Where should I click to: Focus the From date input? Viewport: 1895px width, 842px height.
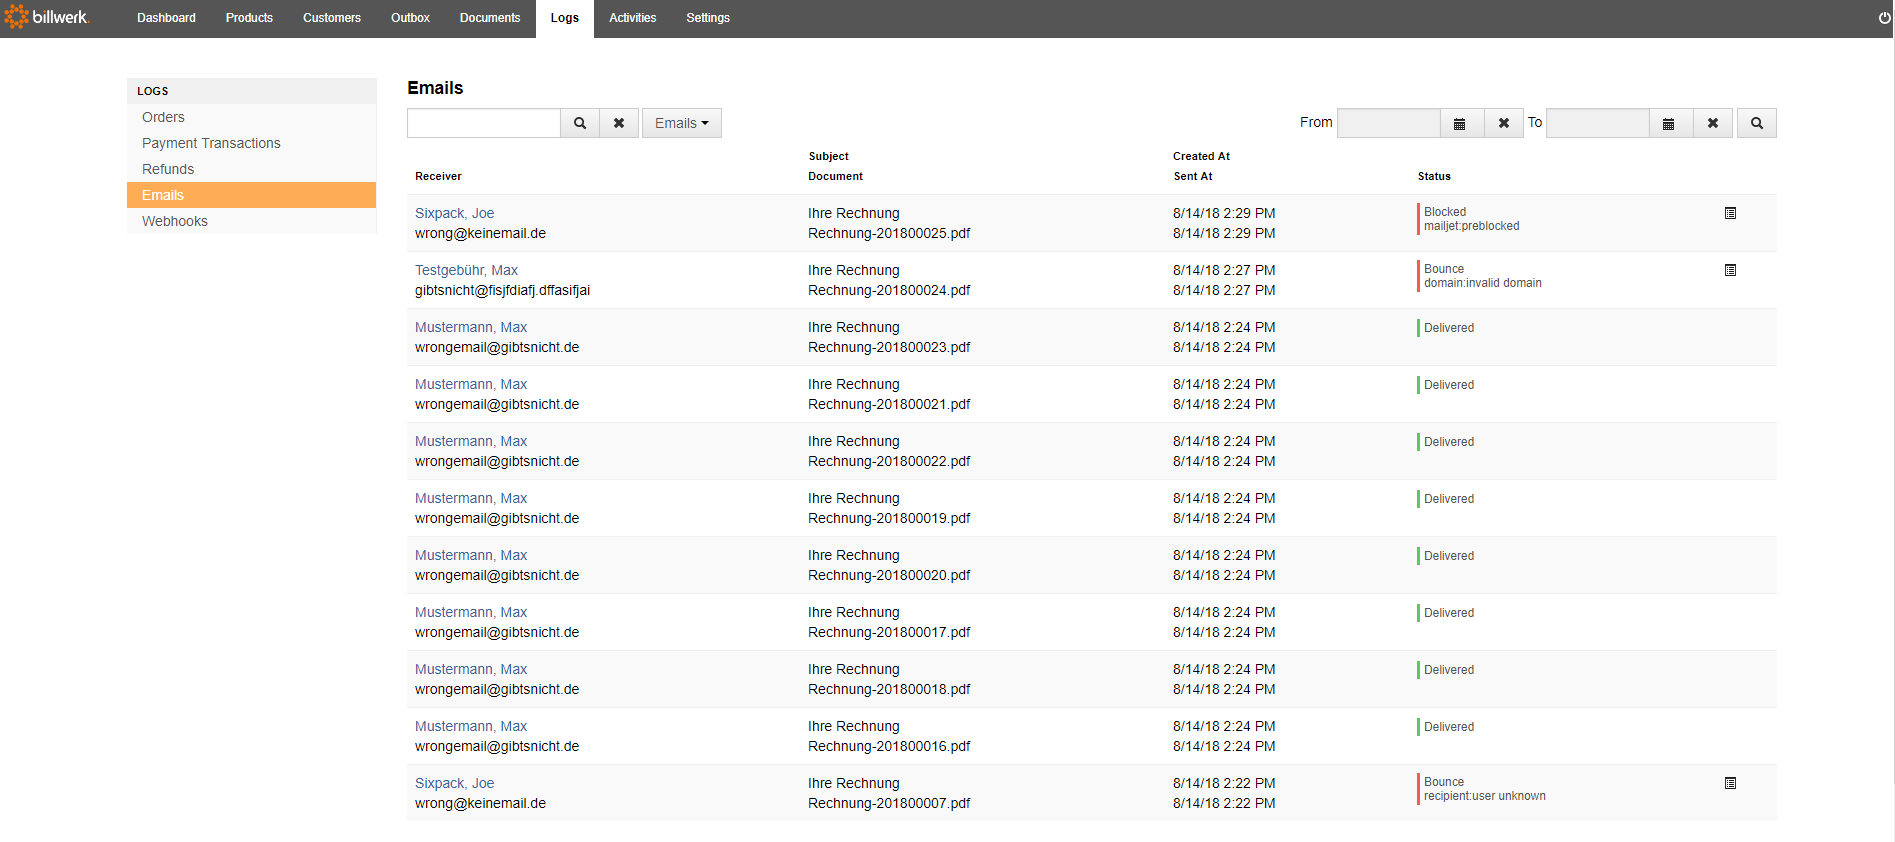[x=1388, y=123]
